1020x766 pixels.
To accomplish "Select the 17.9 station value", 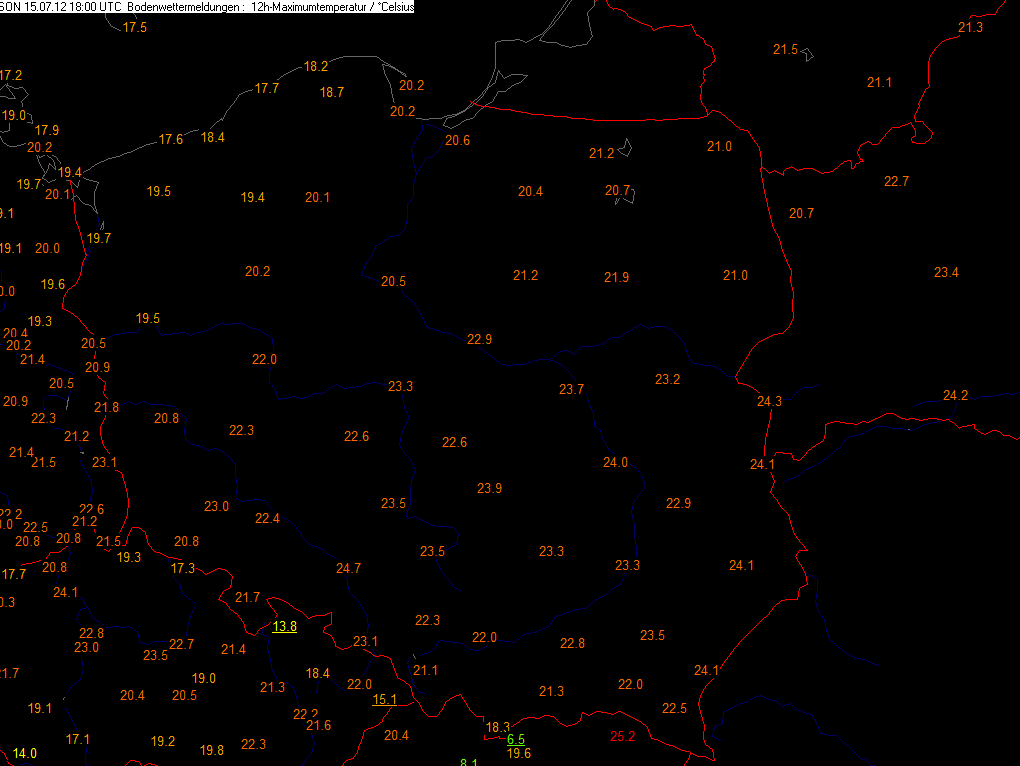I will pos(47,130).
